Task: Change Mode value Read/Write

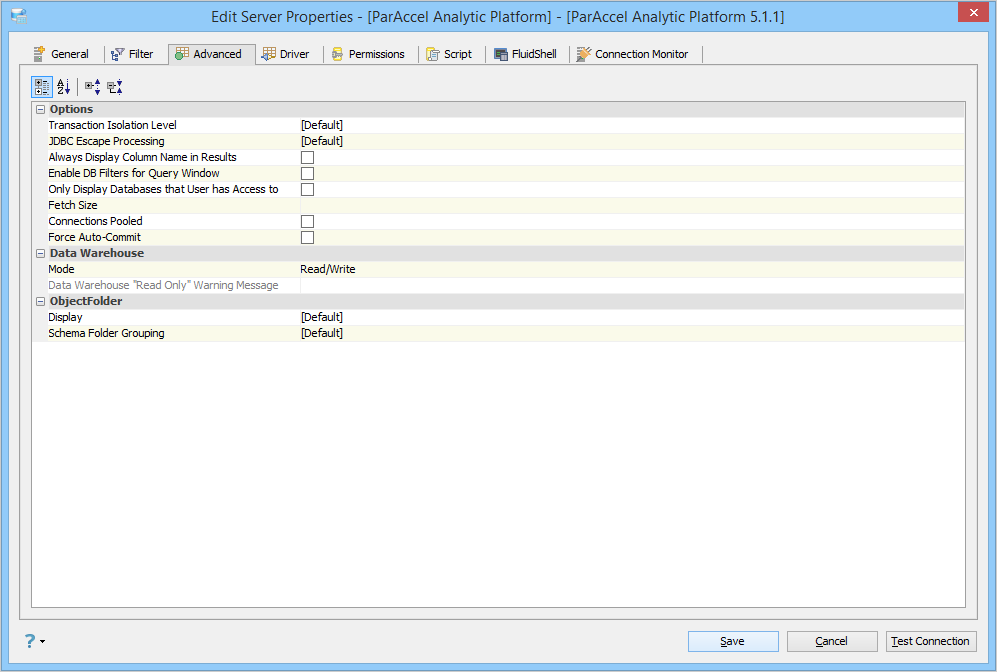Action: [632, 269]
